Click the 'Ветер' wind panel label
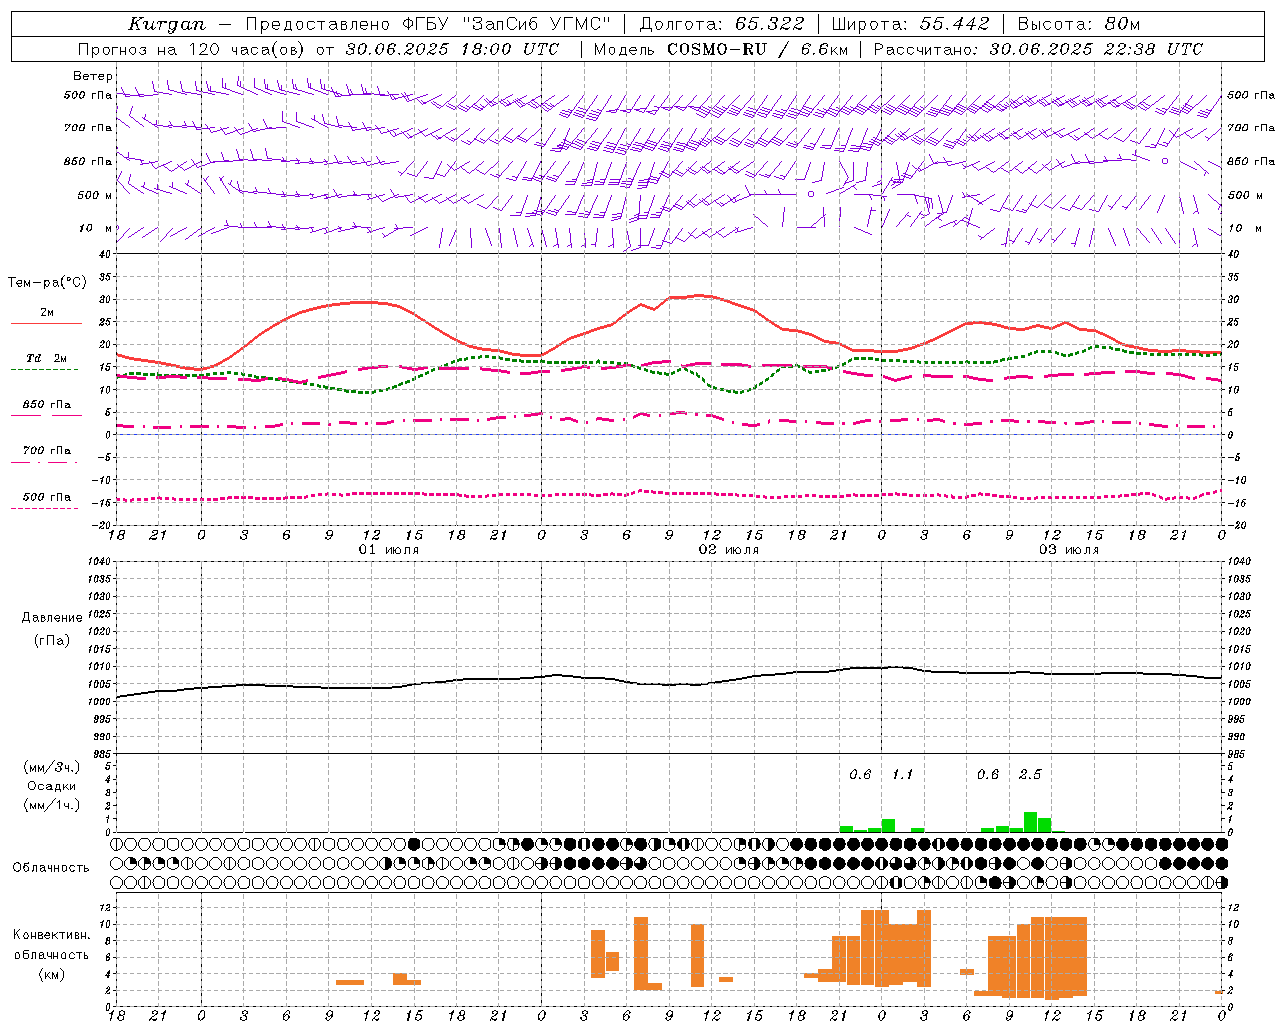This screenshot has width=1280, height=1024. click(x=93, y=76)
